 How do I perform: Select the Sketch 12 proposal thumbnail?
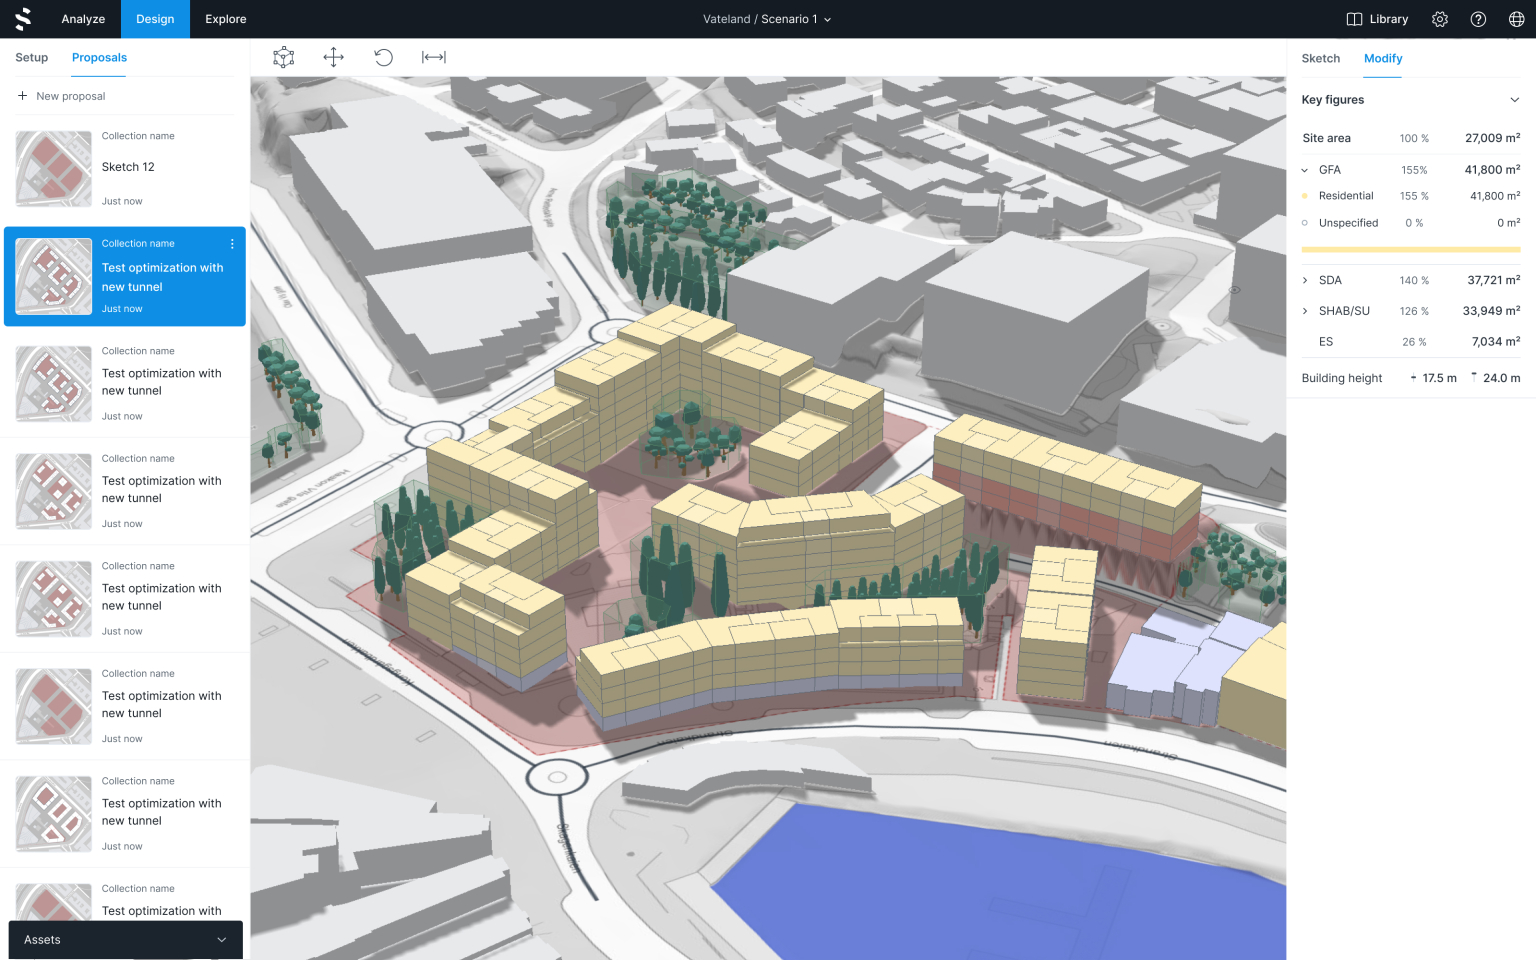pyautogui.click(x=54, y=169)
